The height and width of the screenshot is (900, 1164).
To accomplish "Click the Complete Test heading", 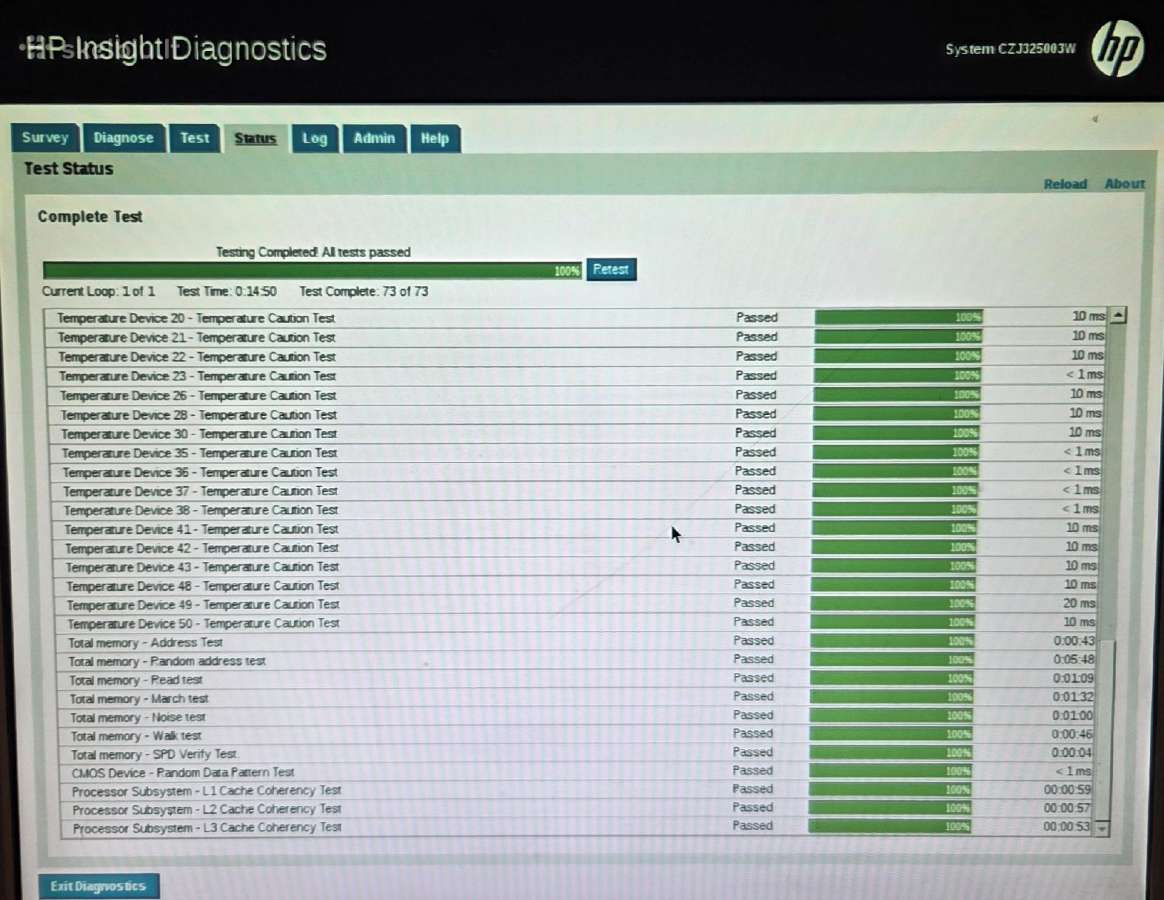I will [90, 217].
